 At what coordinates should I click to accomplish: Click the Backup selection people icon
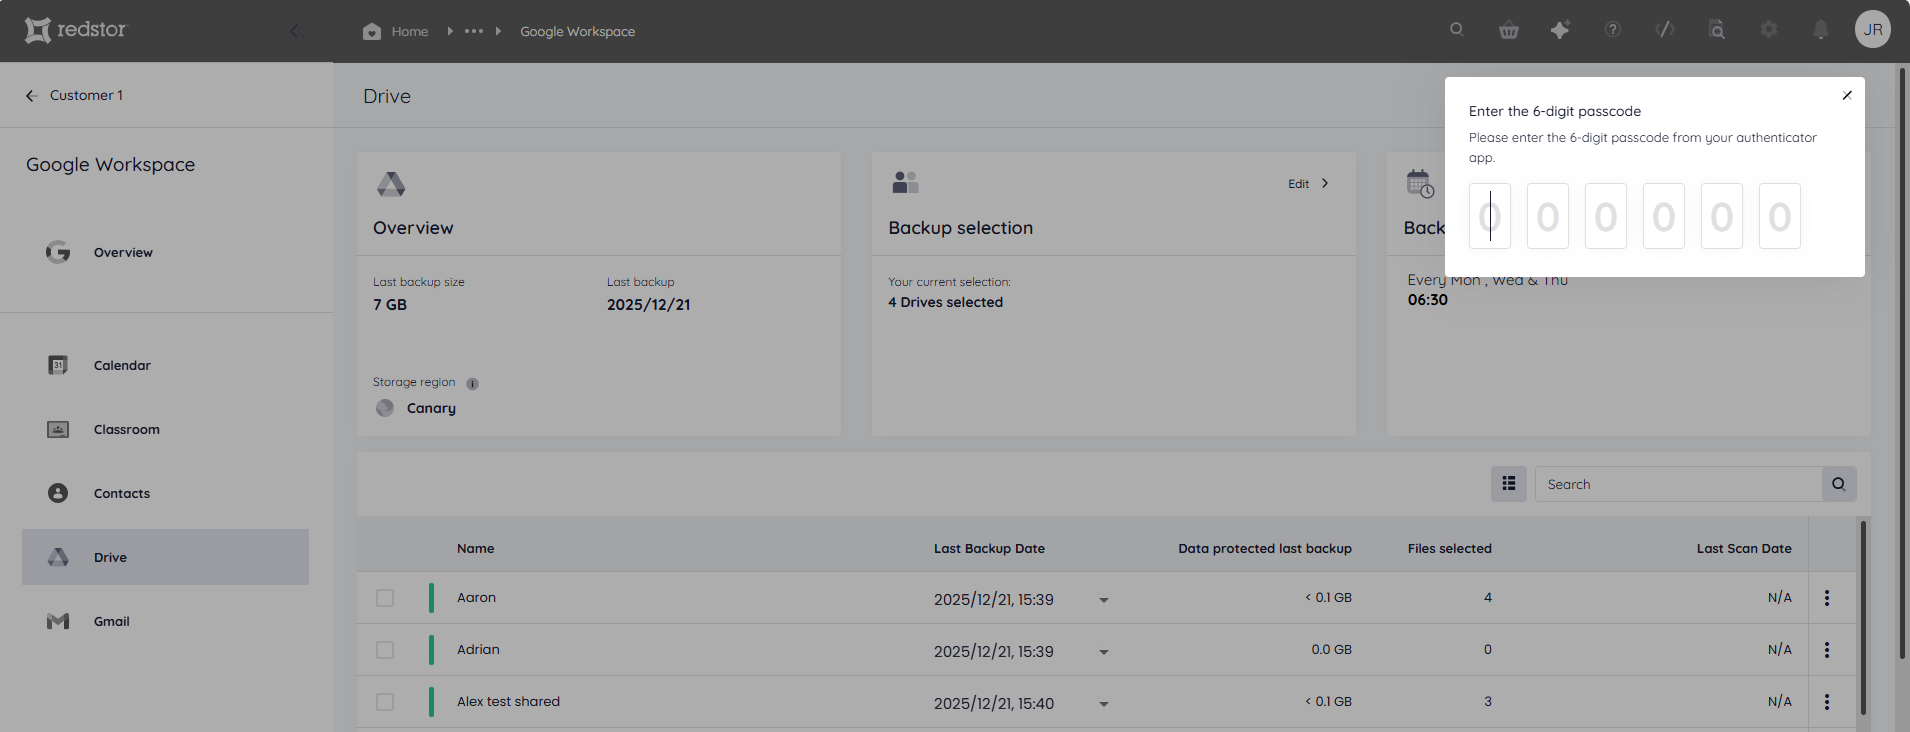point(905,182)
